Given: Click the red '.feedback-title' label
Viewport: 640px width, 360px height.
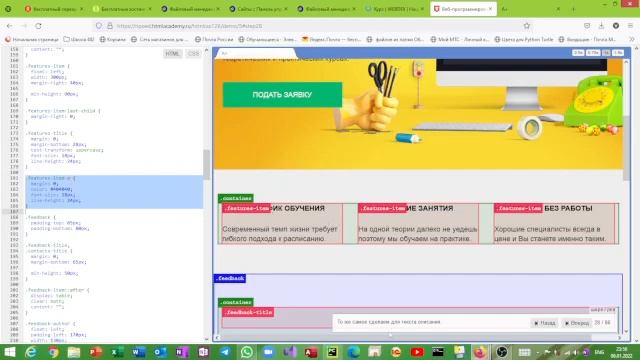Looking at the screenshot, I should click(248, 312).
